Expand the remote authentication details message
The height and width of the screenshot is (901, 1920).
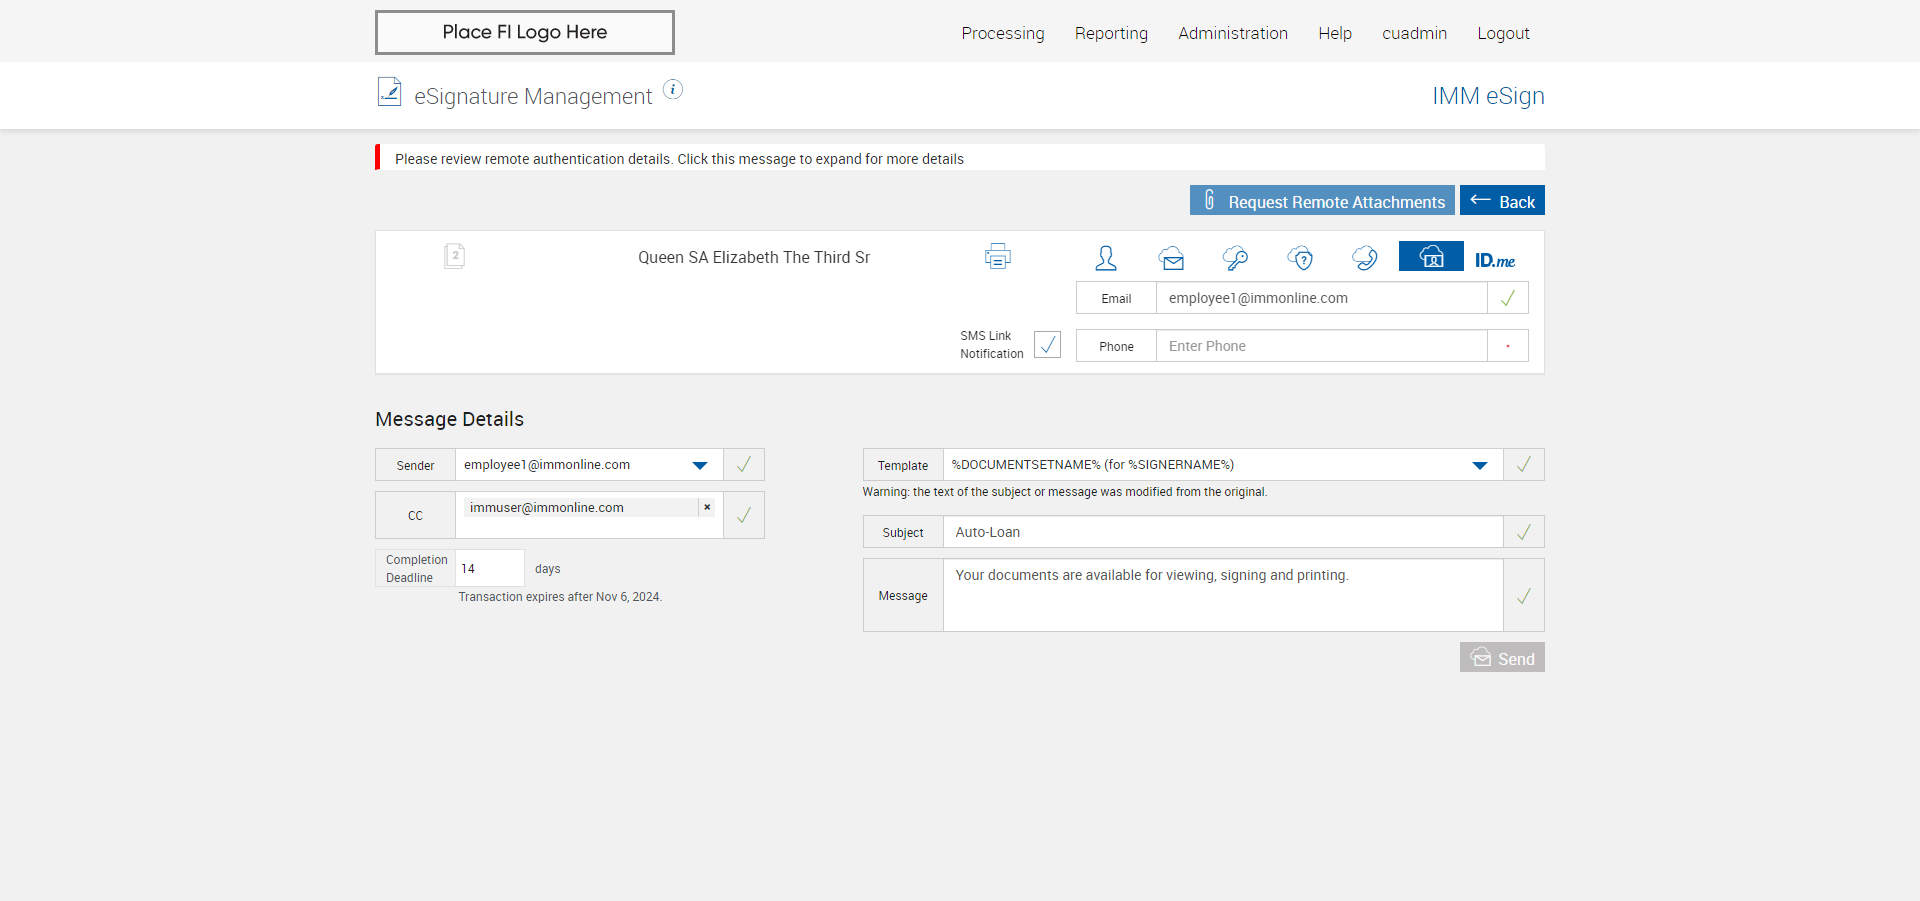pos(679,159)
